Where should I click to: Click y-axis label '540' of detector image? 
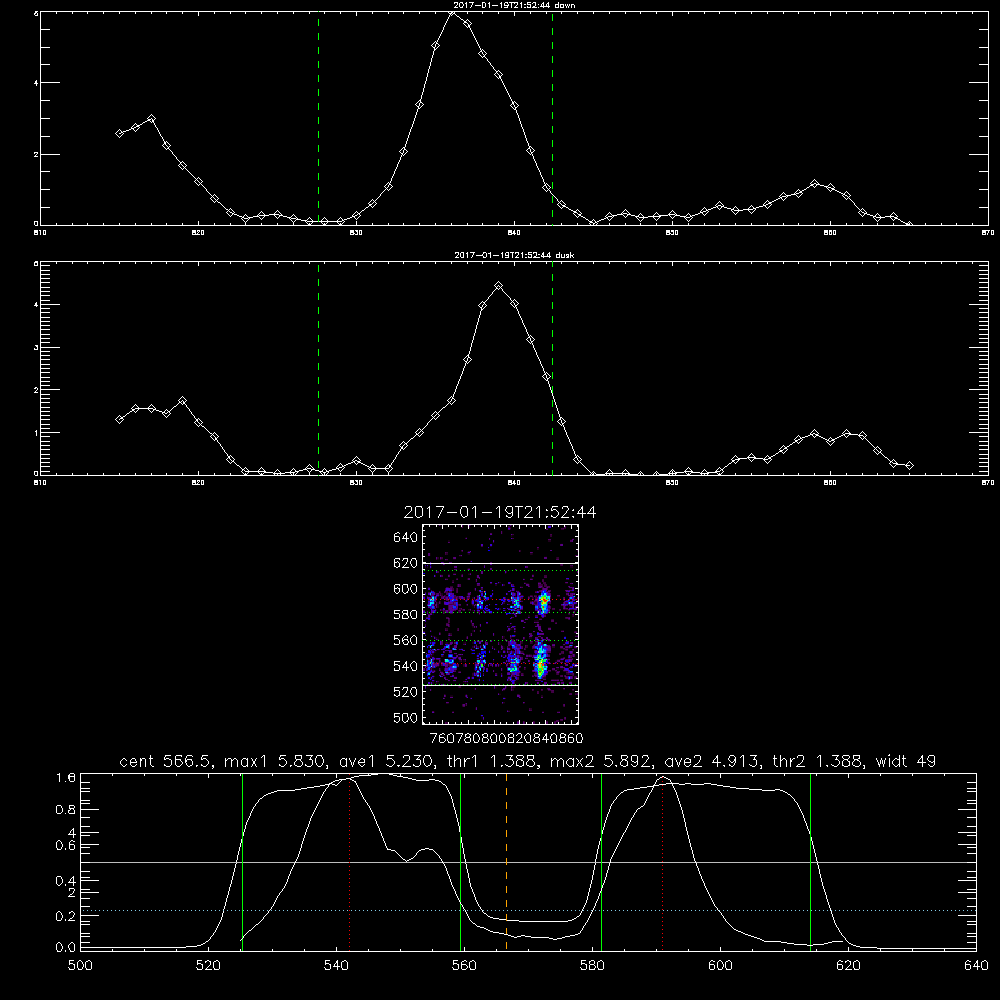[405, 666]
